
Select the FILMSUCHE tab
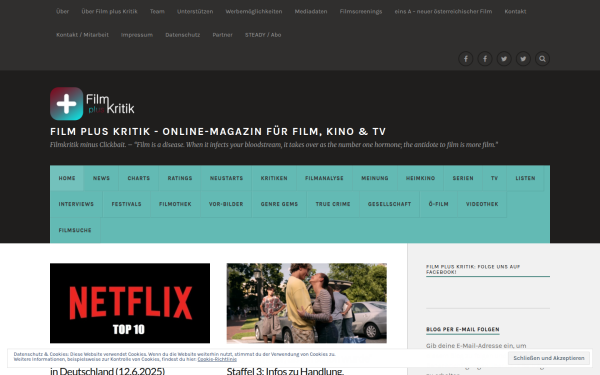[x=75, y=230]
